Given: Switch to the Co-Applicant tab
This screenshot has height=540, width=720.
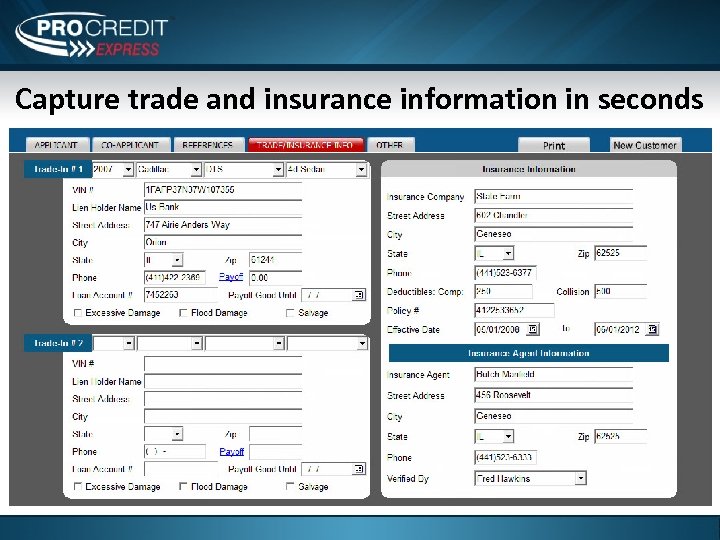Looking at the screenshot, I should (131, 145).
